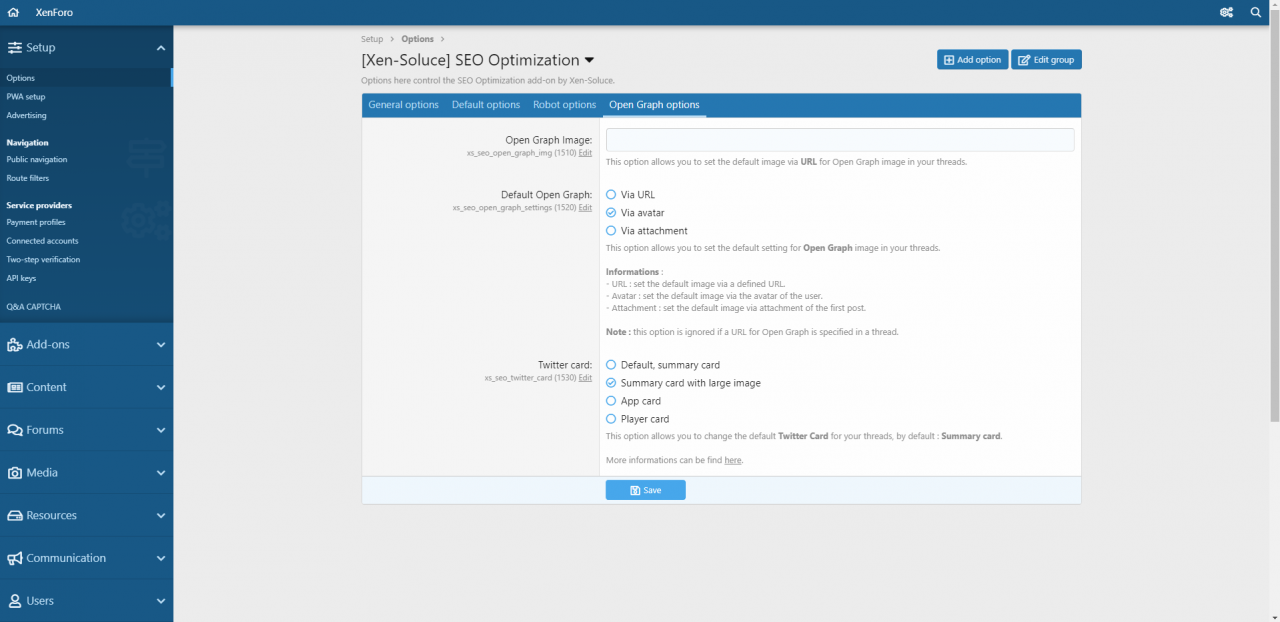
Task: Open Advertising in sidebar
Action: (86, 115)
